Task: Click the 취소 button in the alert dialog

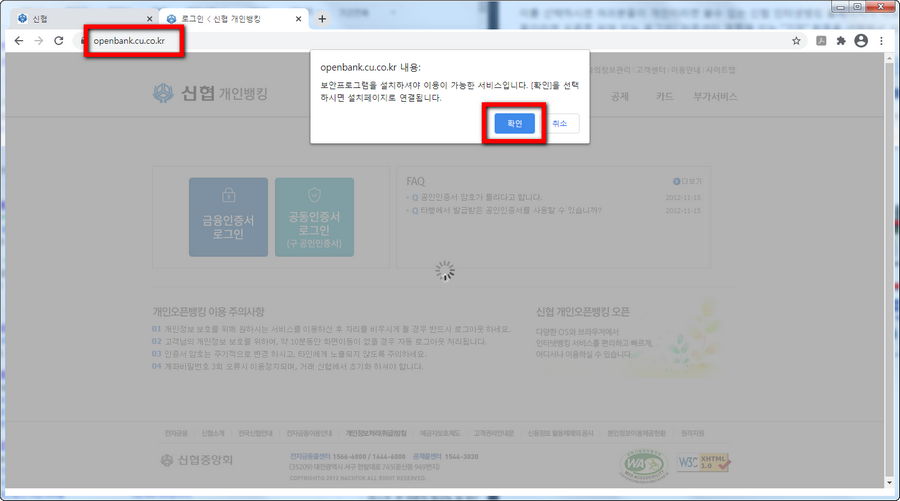Action: [x=560, y=123]
